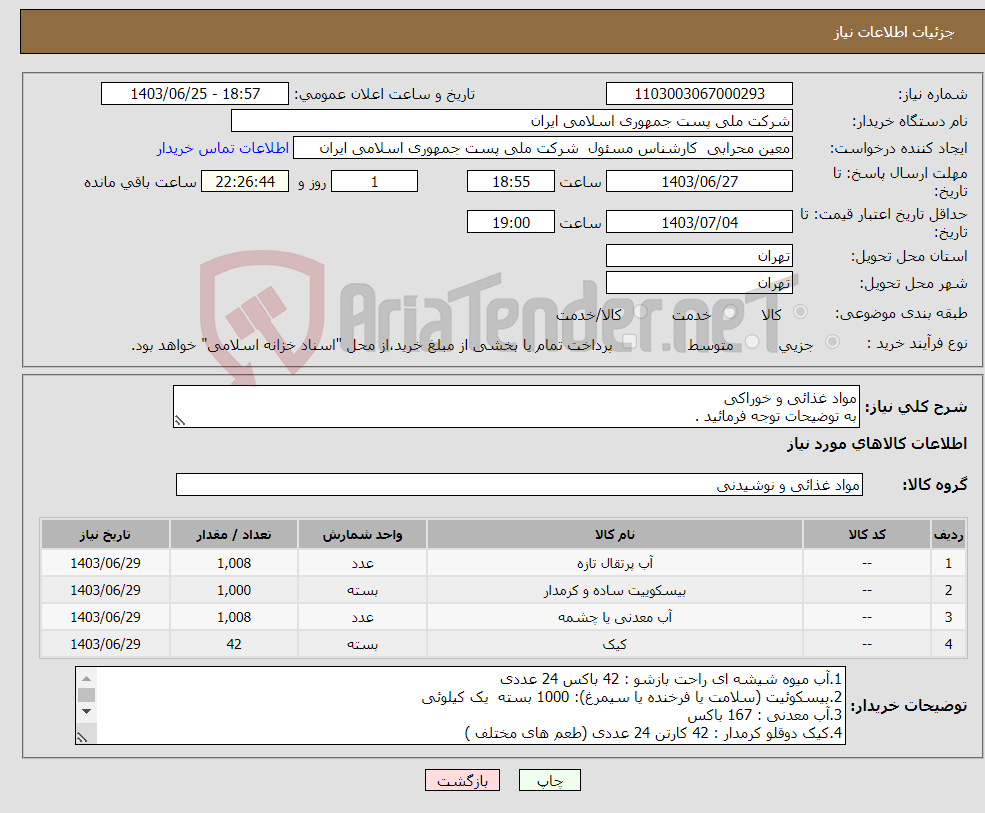This screenshot has width=985, height=813.
Task: Click the request creator name field
Action: coord(543,148)
